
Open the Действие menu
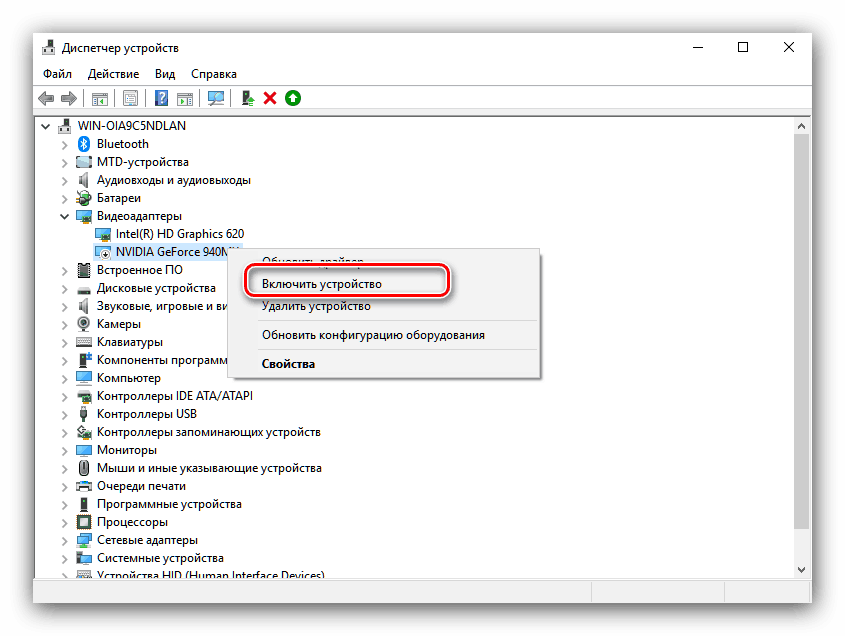pyautogui.click(x=113, y=74)
